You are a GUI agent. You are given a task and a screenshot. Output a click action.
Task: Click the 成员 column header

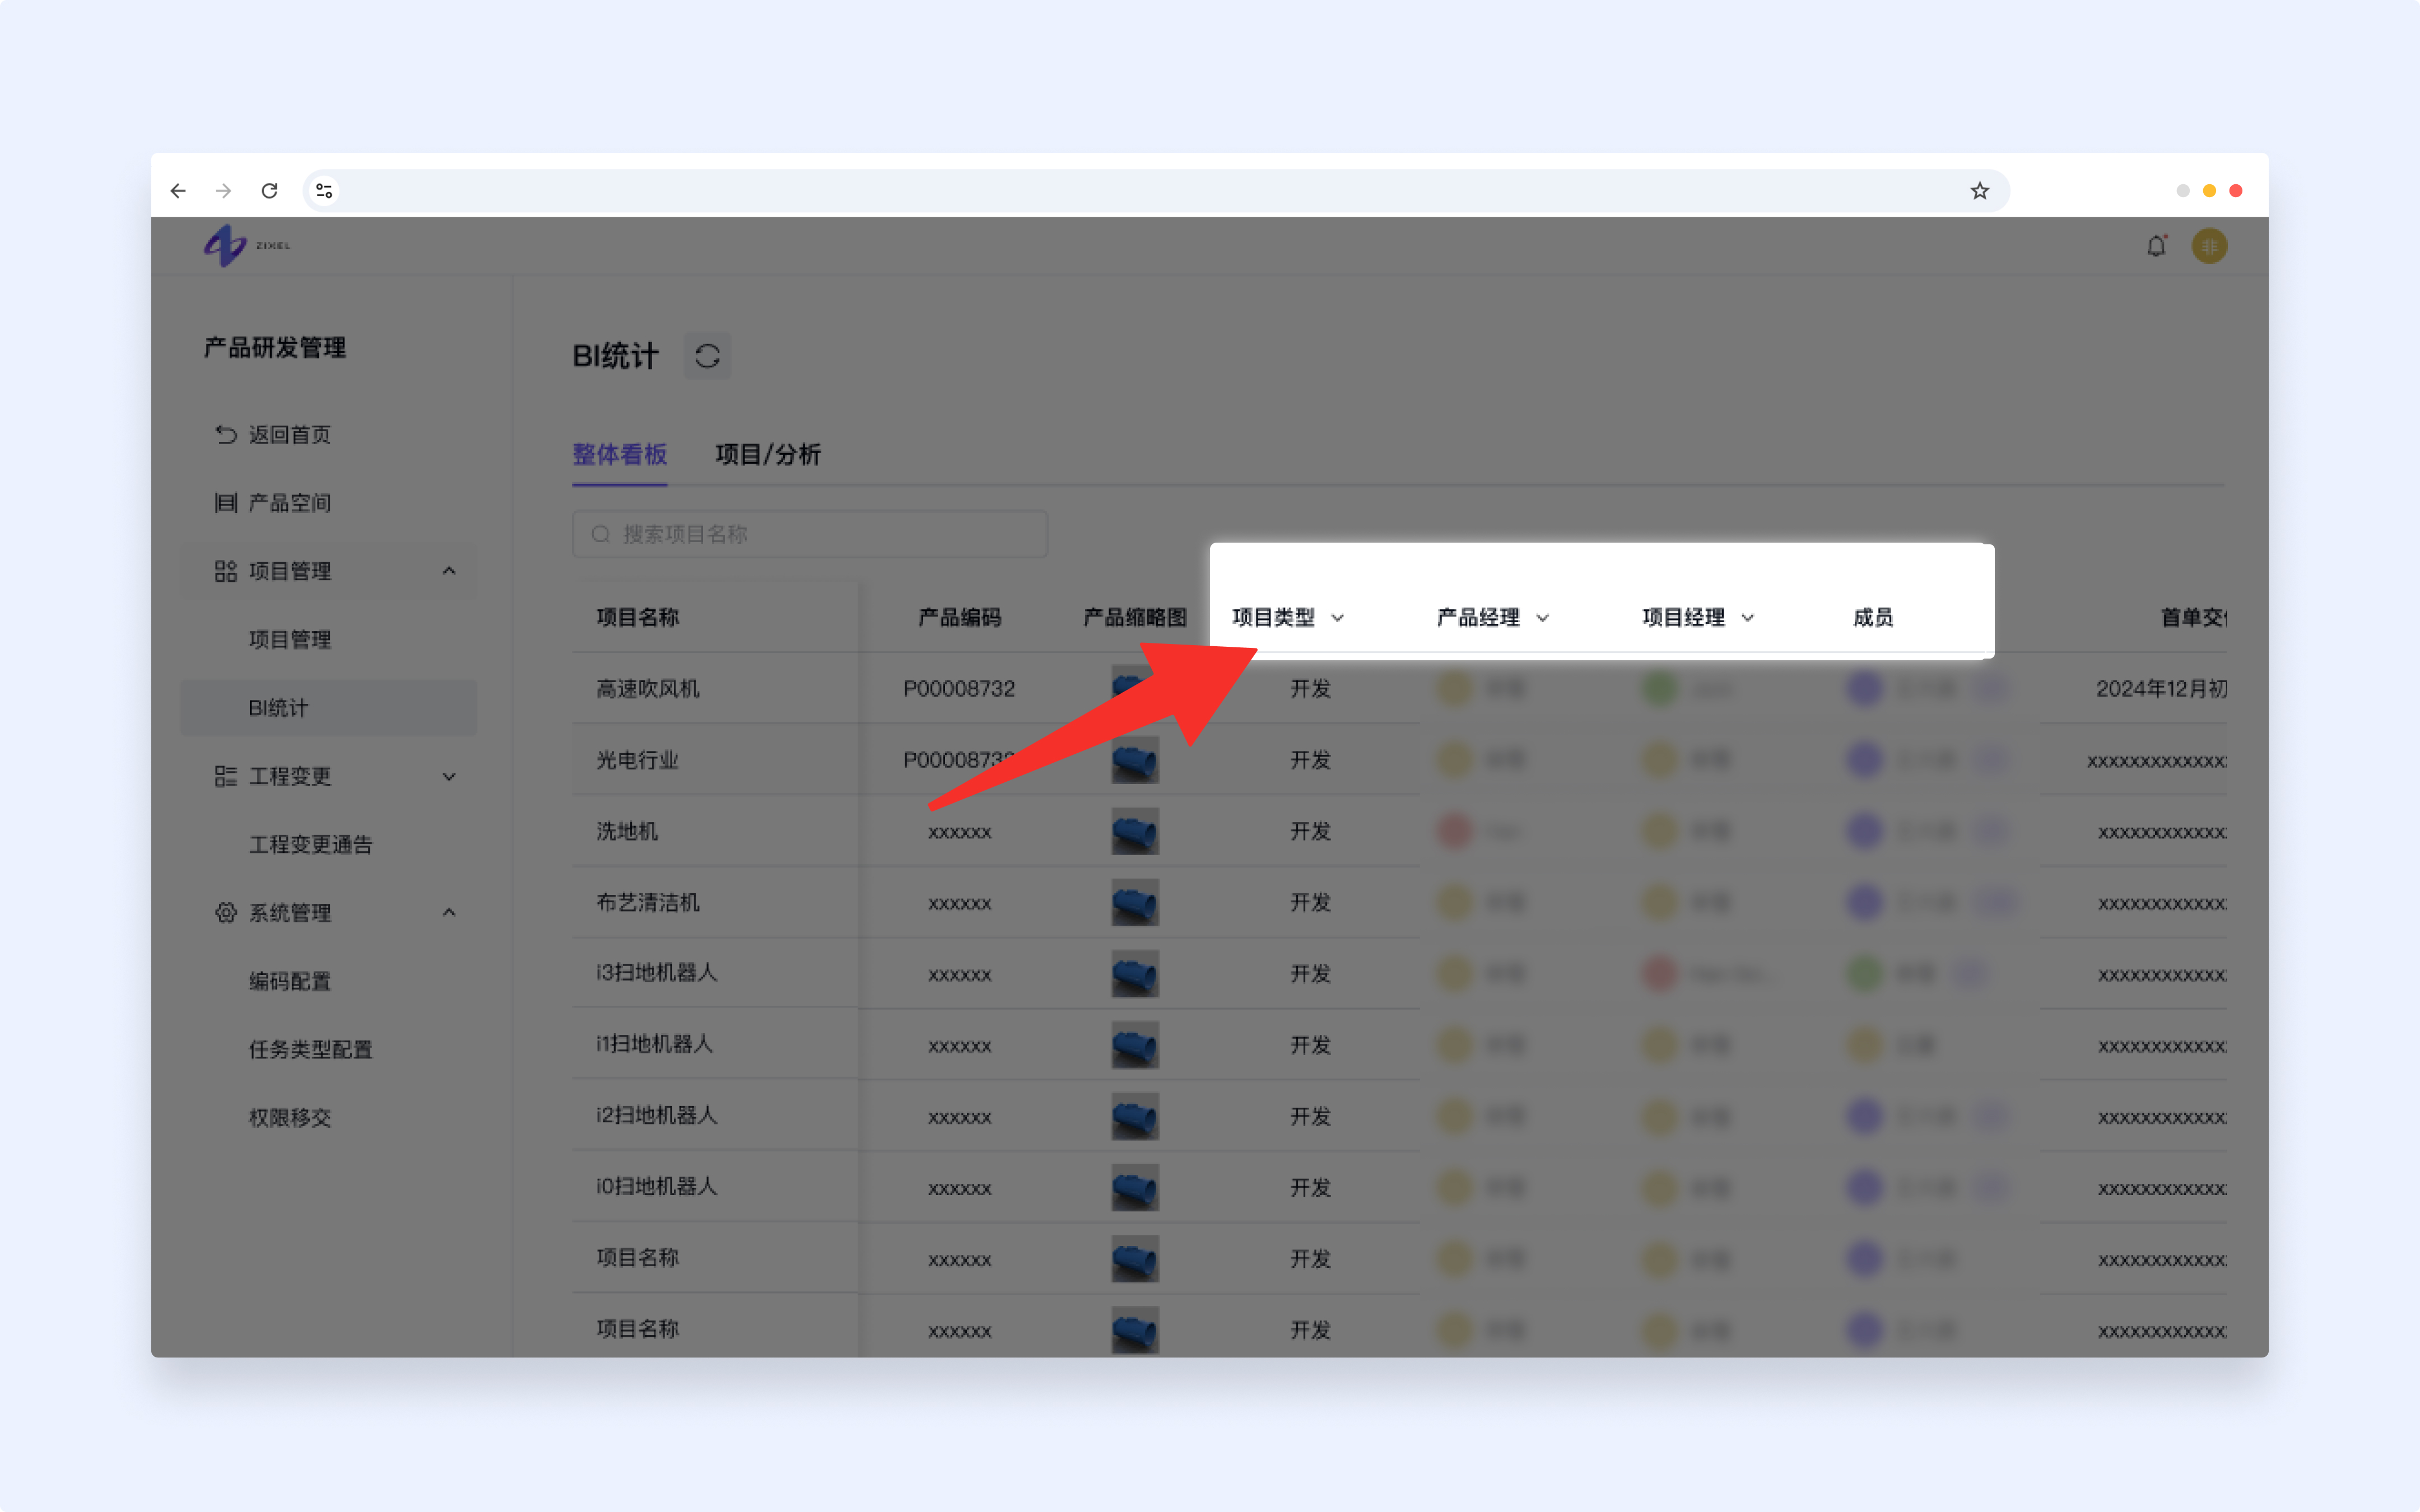pyautogui.click(x=1873, y=618)
